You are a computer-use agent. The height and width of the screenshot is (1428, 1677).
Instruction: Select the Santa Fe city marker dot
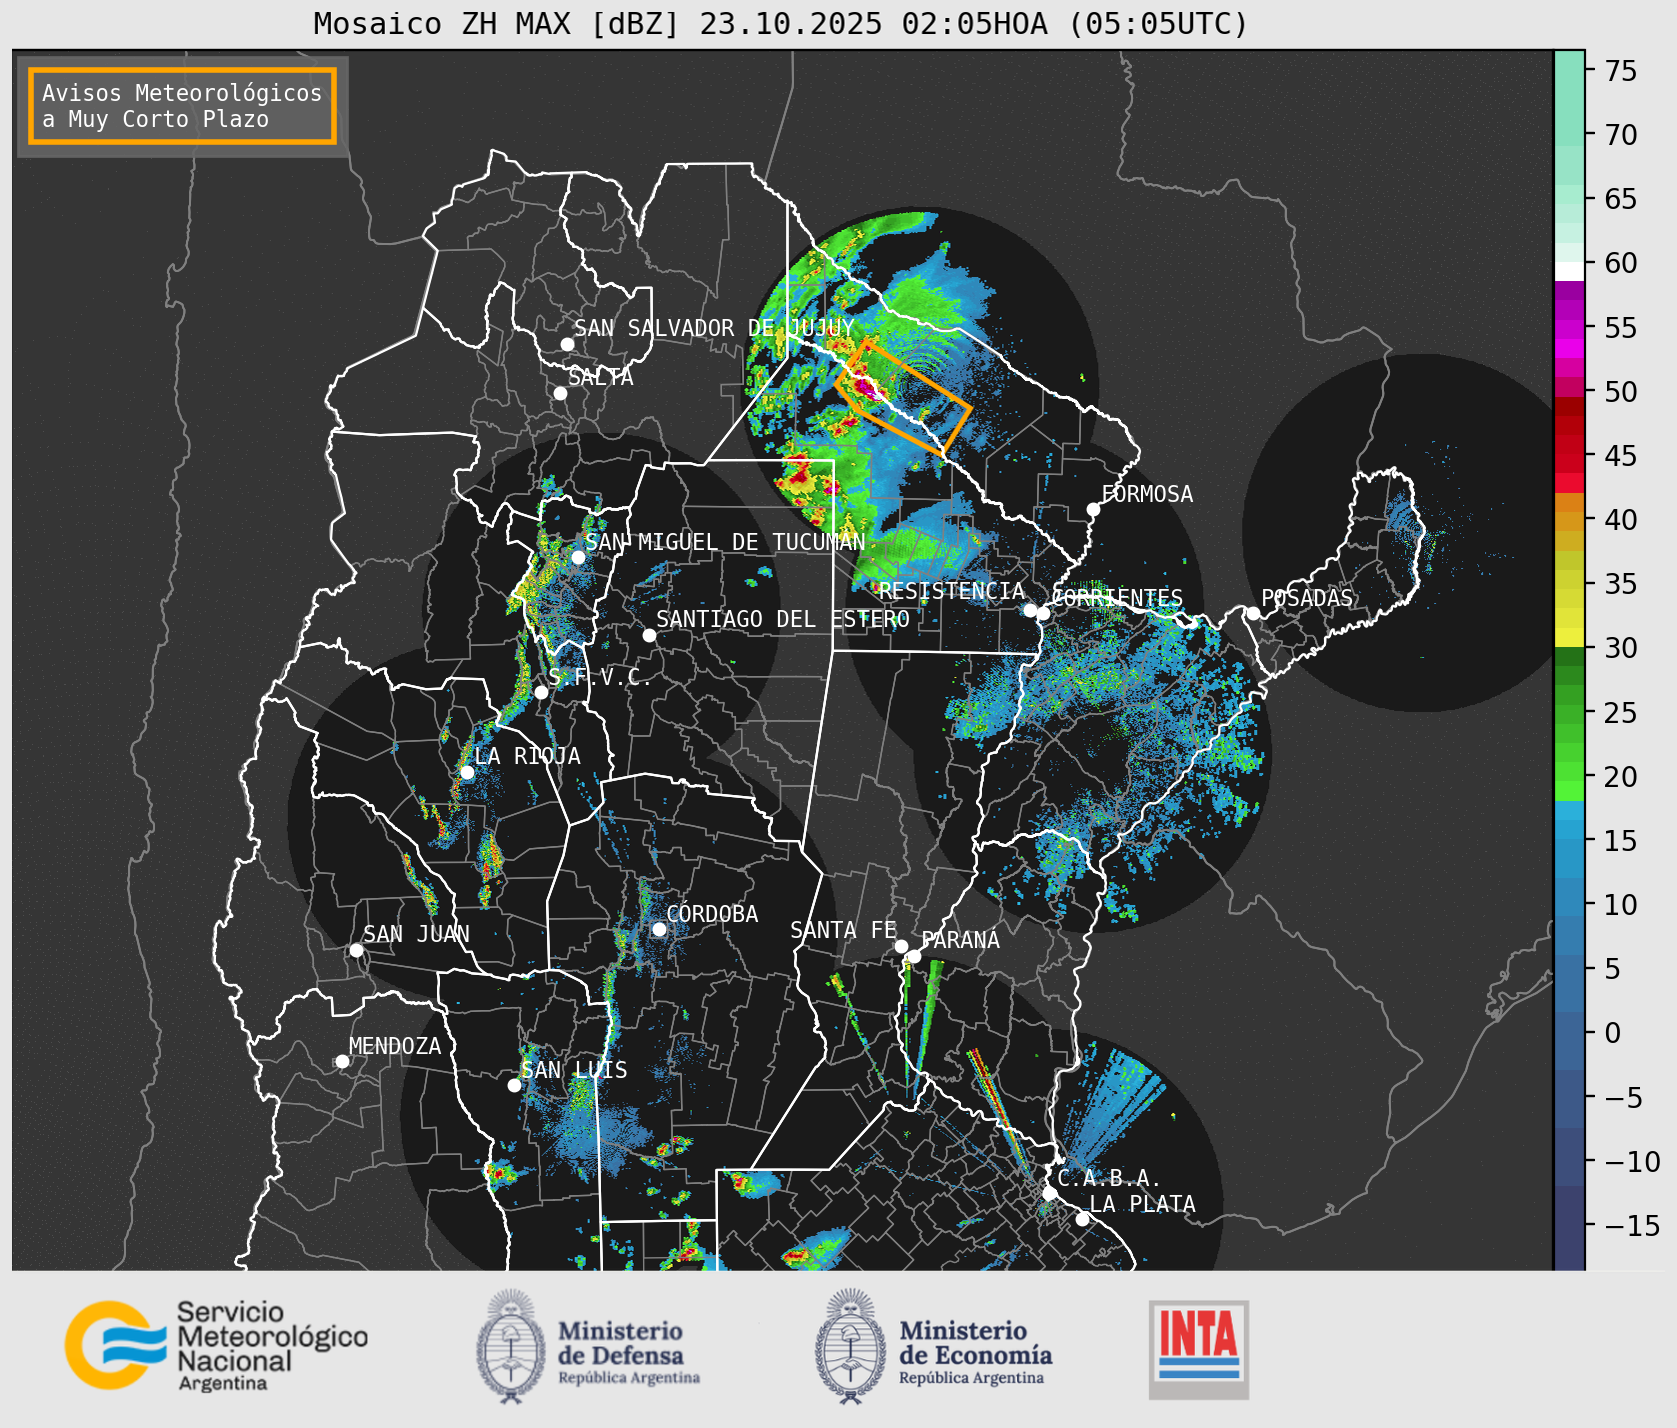[x=901, y=946]
